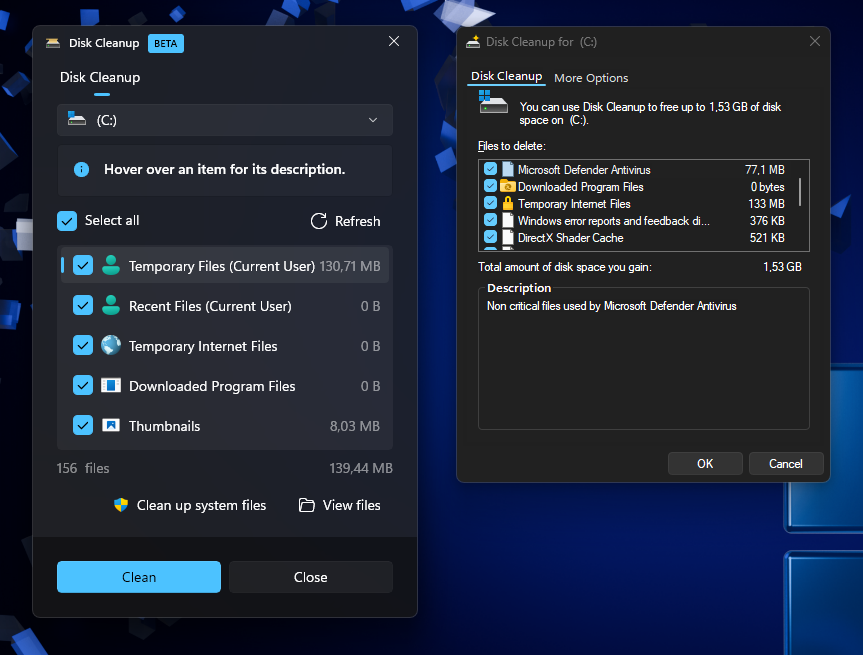863x655 pixels.
Task: Click the 1,53 GB total disk space gain value
Action: (782, 267)
